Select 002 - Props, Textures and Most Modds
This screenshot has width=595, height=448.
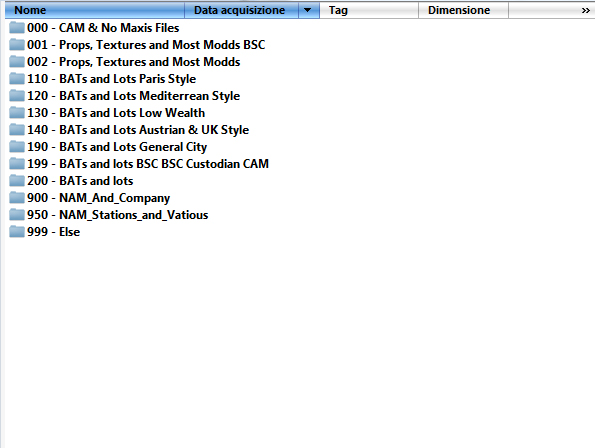coord(134,62)
